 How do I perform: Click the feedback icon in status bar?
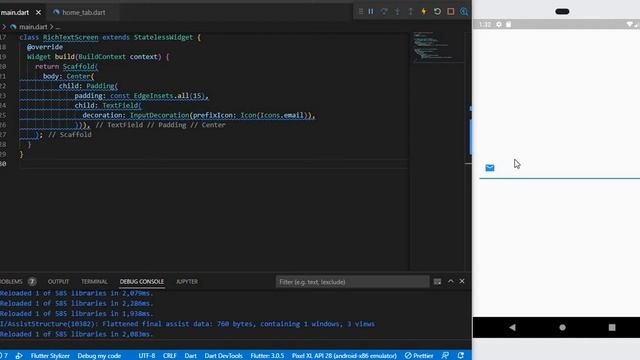[445, 356]
